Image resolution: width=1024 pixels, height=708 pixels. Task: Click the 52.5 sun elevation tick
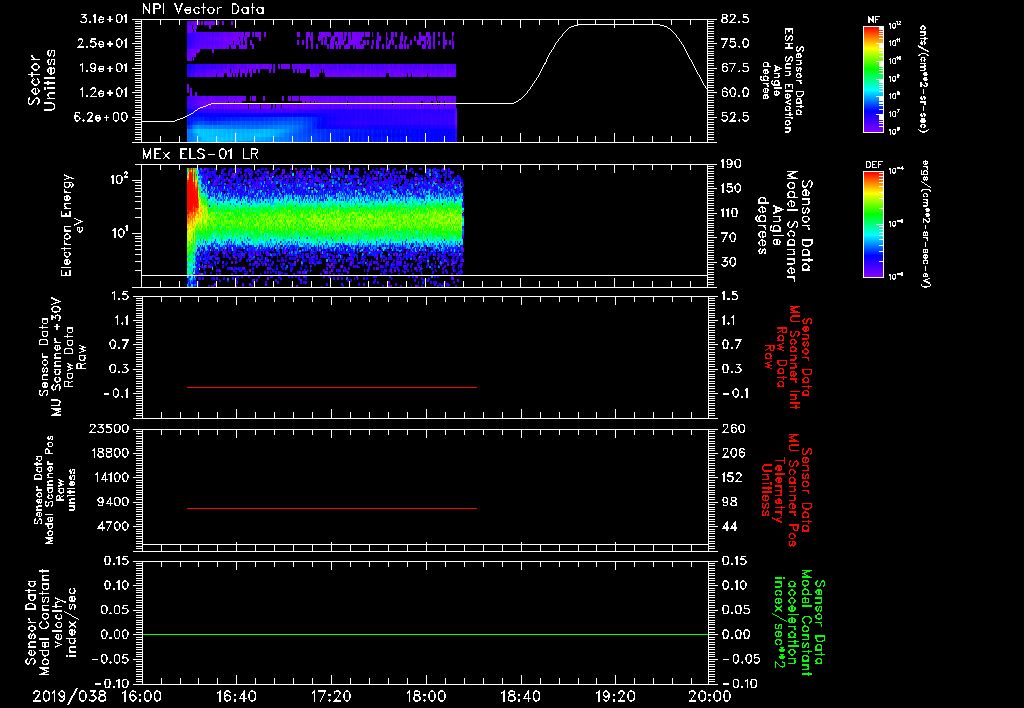click(x=735, y=118)
